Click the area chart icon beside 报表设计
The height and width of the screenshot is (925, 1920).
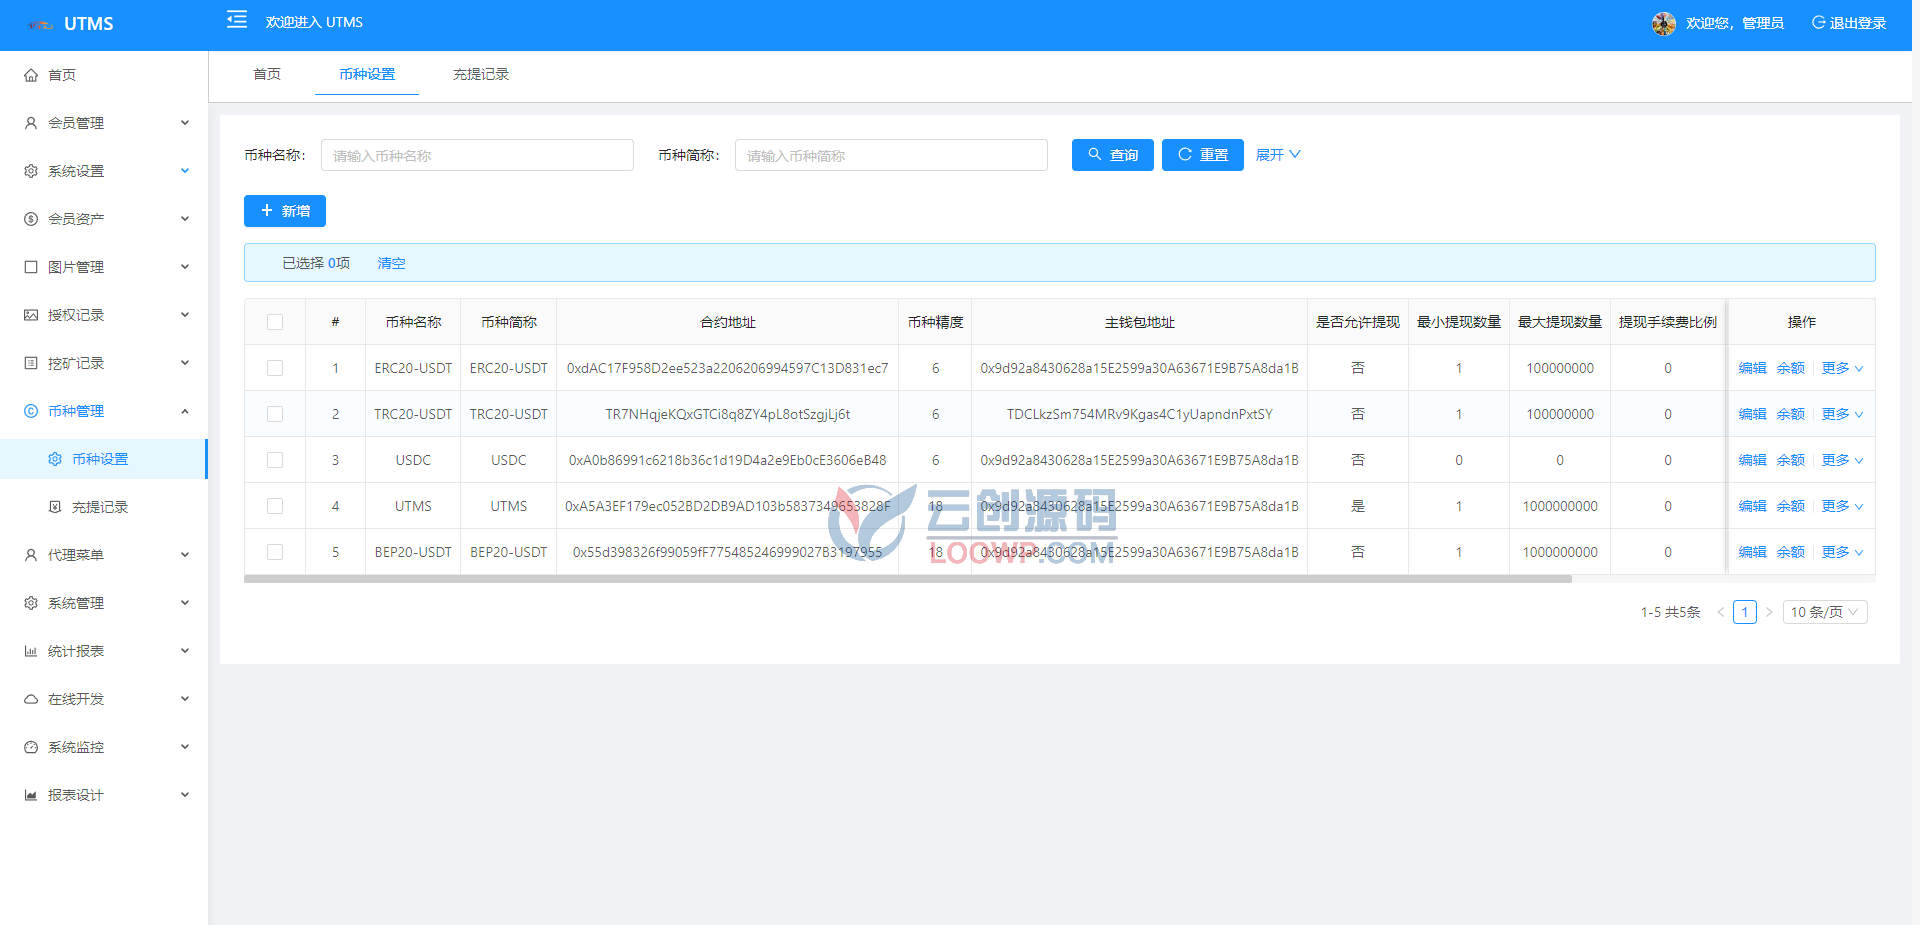[x=31, y=795]
